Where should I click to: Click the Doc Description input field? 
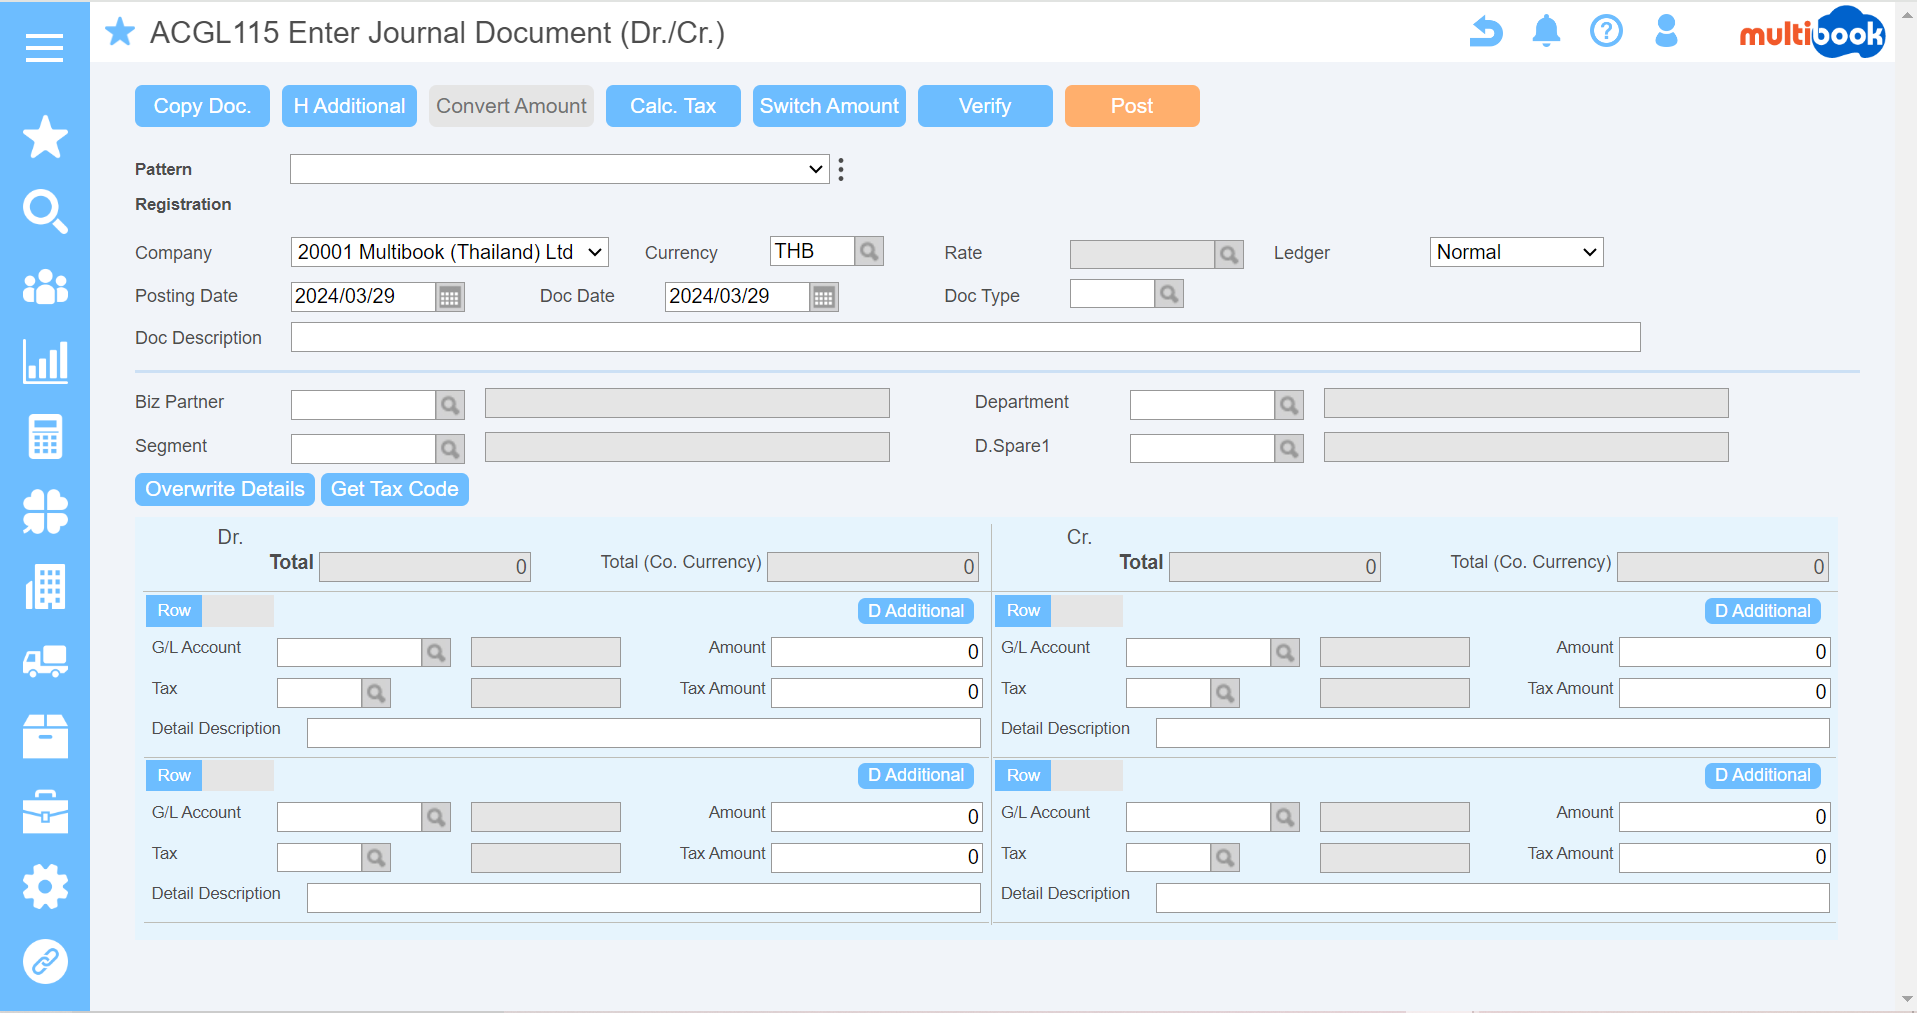coord(966,337)
